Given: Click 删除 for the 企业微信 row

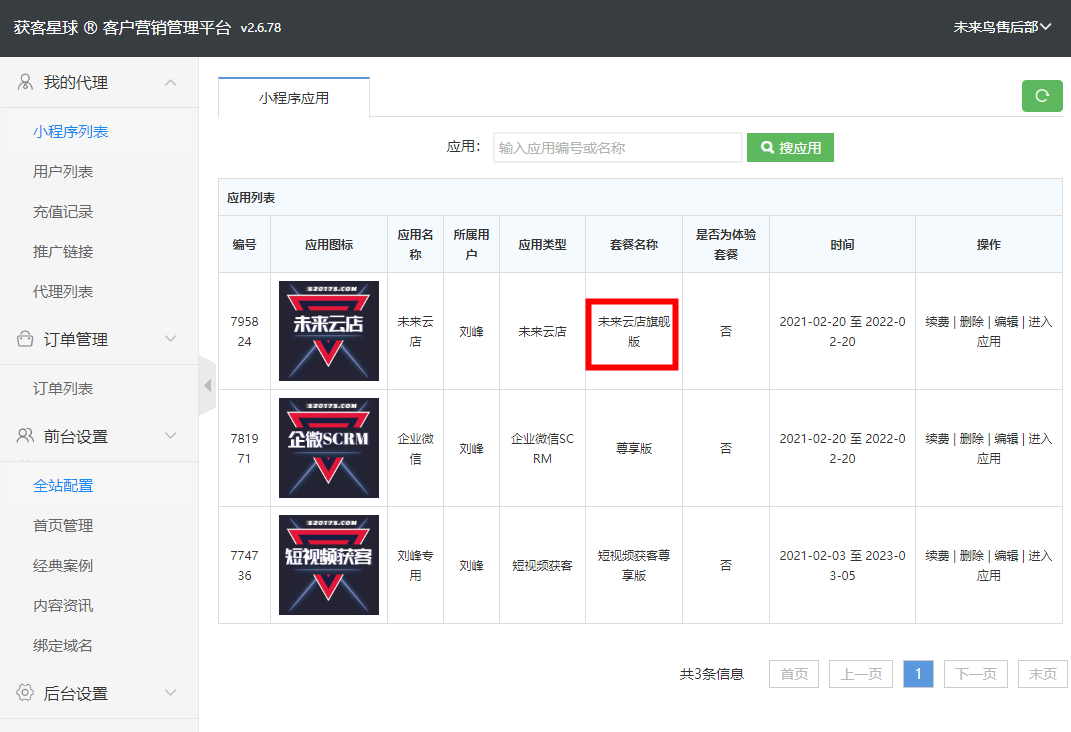Looking at the screenshot, I should pyautogui.click(x=971, y=439).
